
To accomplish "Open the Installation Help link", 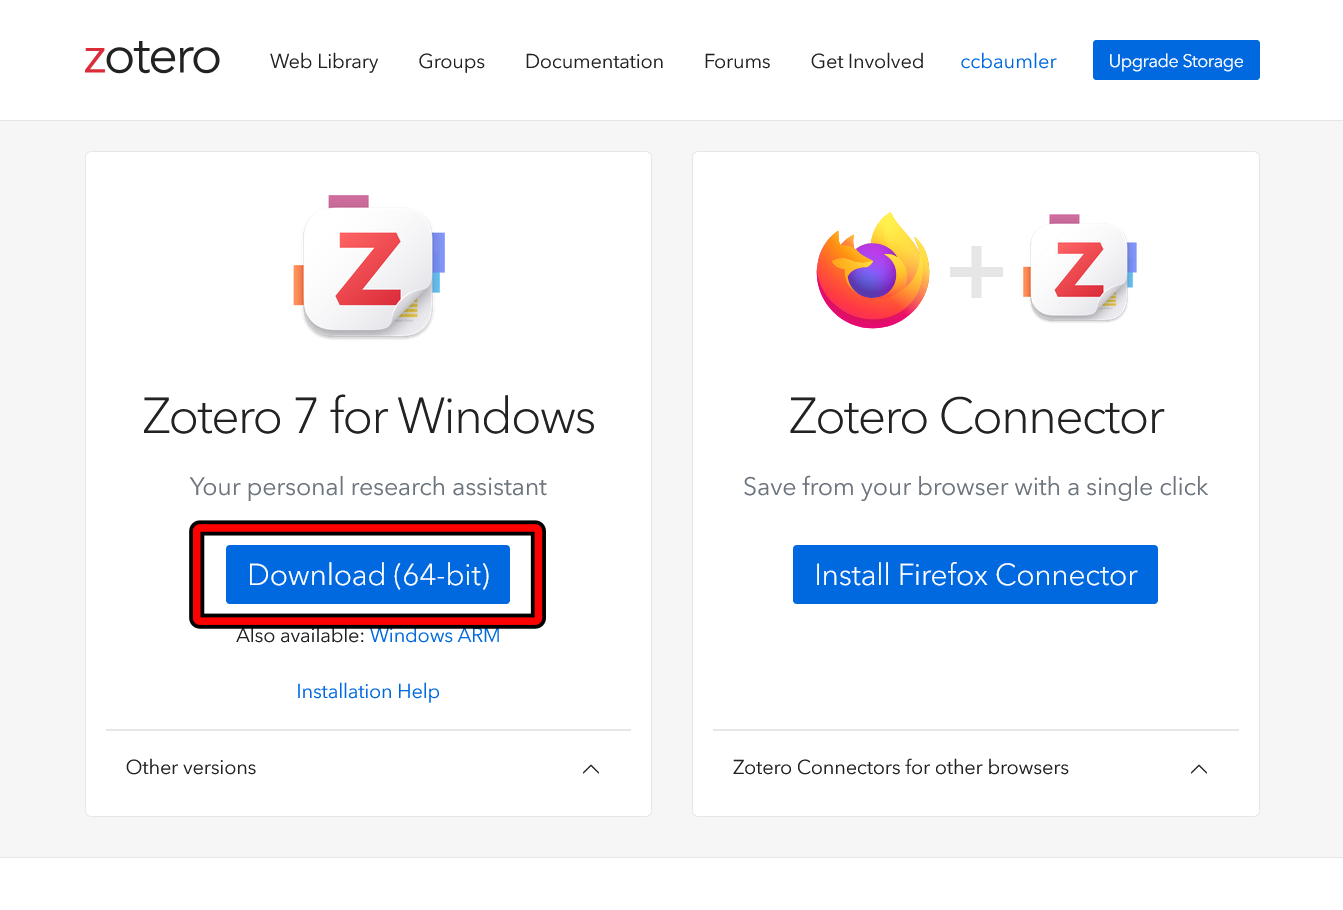I will [x=368, y=692].
